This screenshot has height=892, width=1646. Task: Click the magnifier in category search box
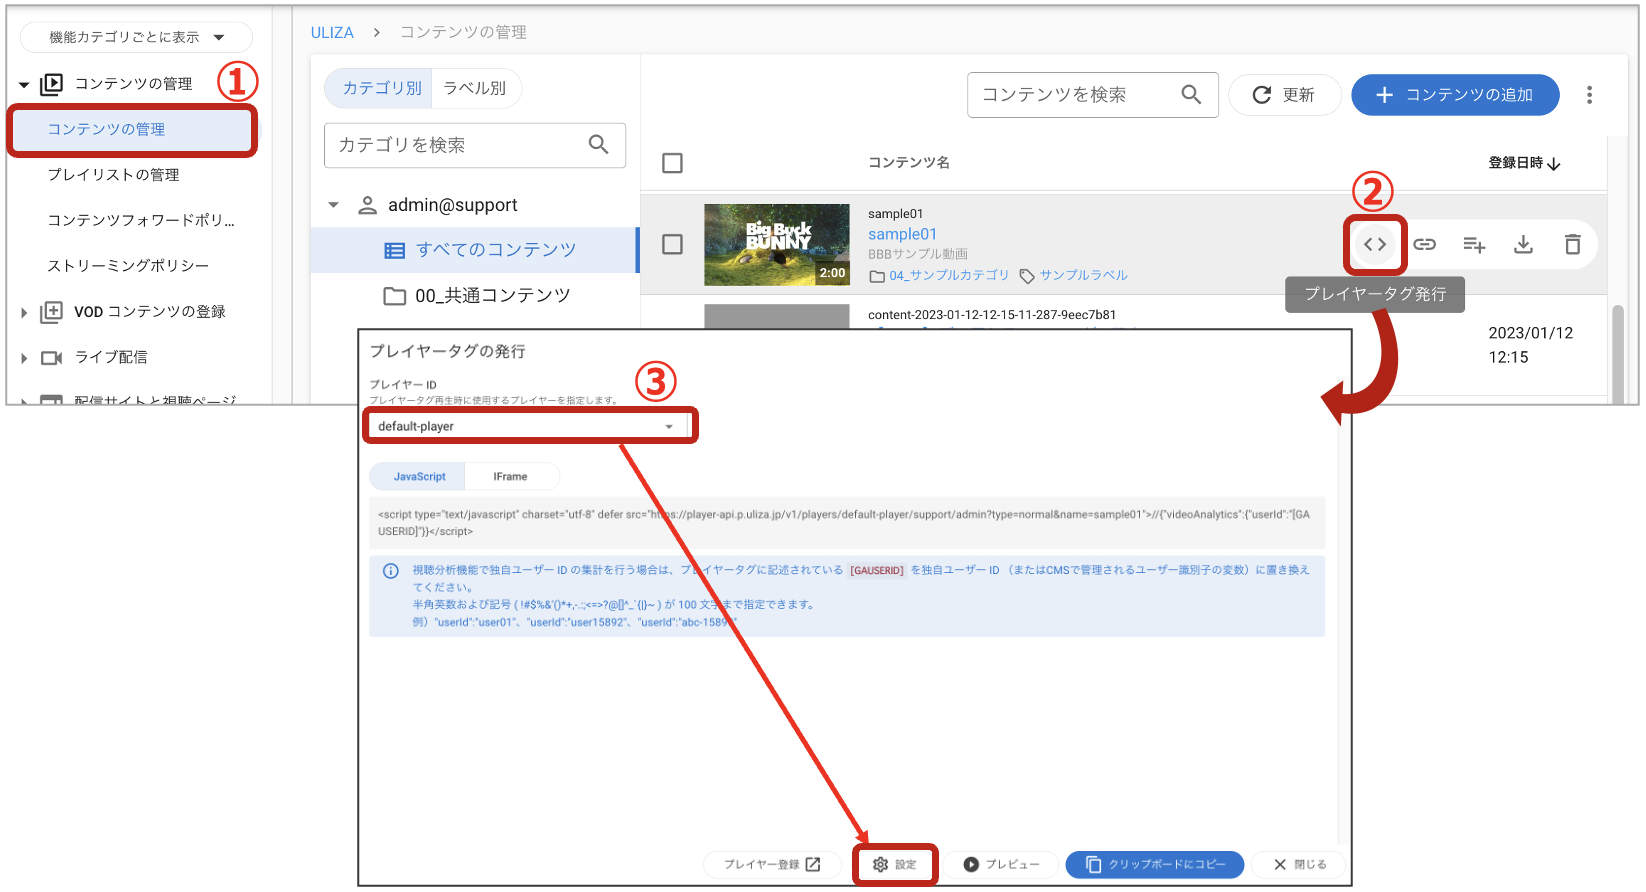point(598,144)
